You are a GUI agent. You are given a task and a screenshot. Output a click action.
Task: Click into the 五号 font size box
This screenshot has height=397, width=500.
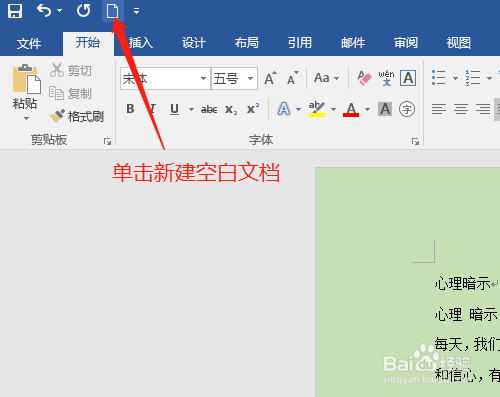click(229, 79)
